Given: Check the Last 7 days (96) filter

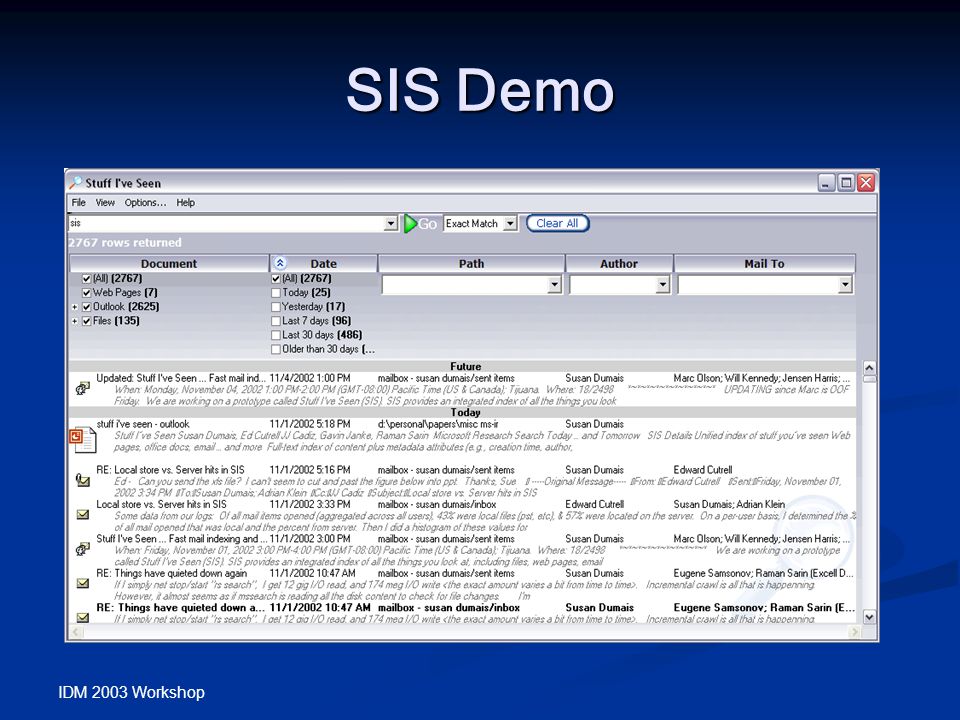Looking at the screenshot, I should click(x=276, y=321).
